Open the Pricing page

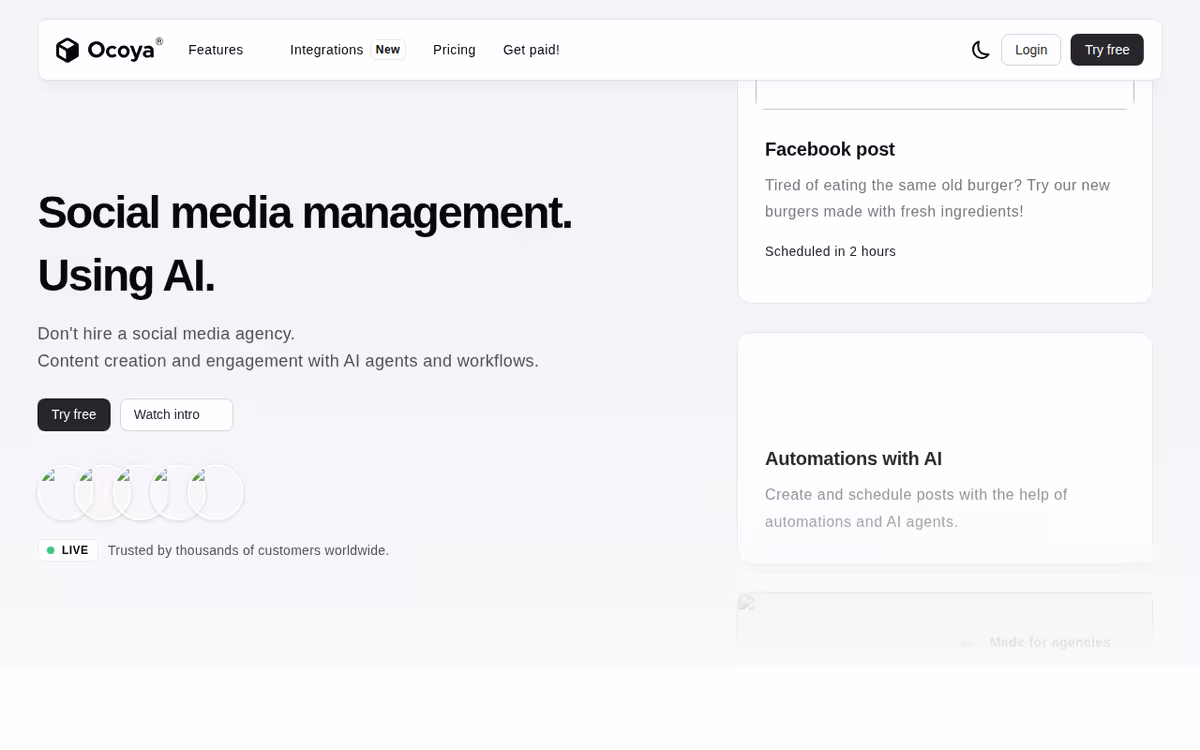tap(454, 50)
